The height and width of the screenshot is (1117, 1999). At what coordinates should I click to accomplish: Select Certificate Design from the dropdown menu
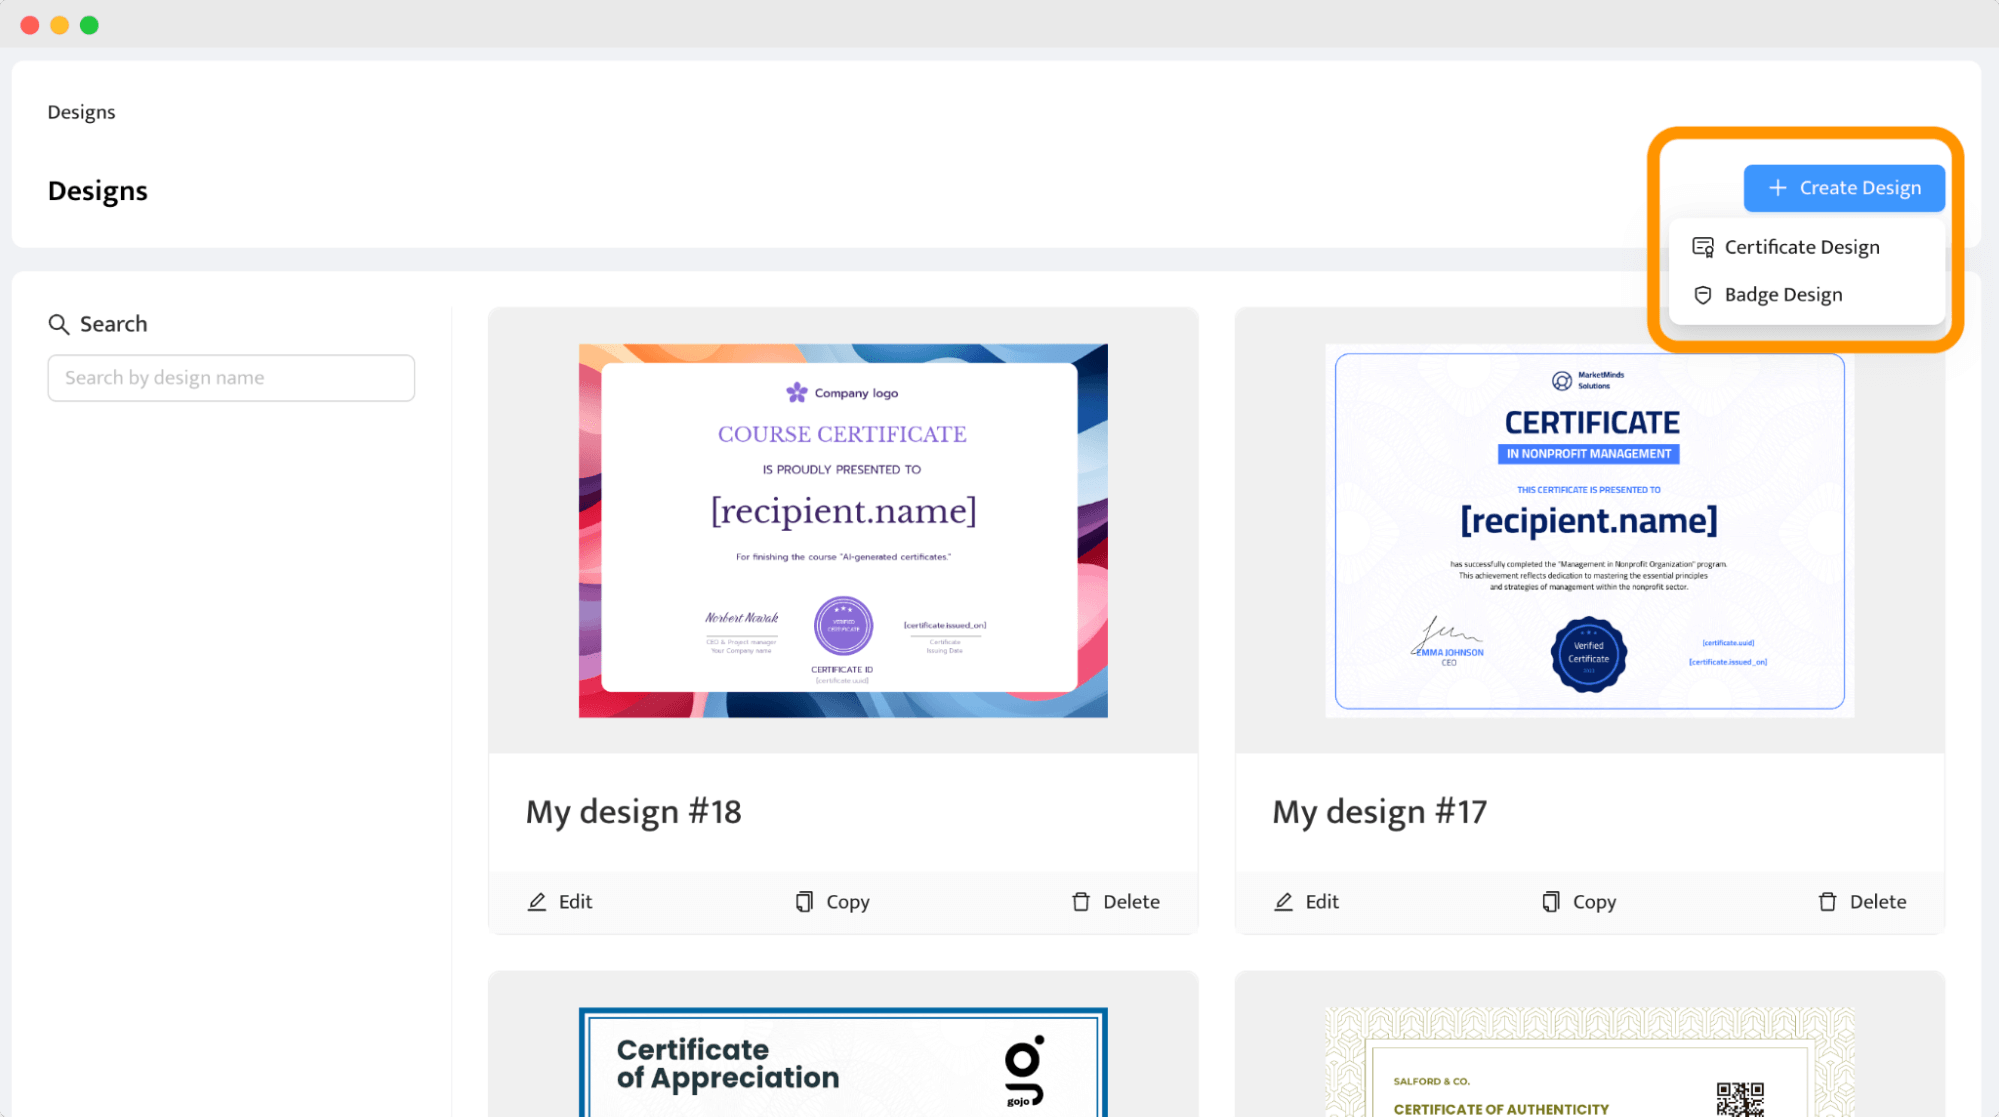[1807, 247]
